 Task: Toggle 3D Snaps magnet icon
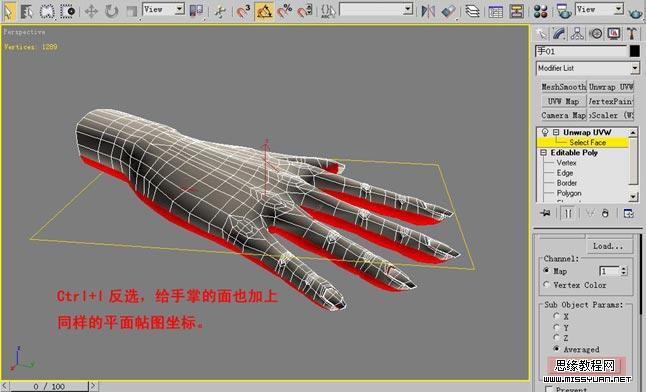[x=243, y=11]
